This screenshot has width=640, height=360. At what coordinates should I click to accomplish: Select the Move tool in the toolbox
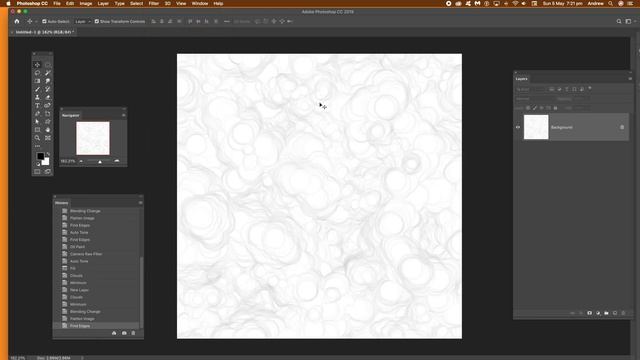point(37,65)
